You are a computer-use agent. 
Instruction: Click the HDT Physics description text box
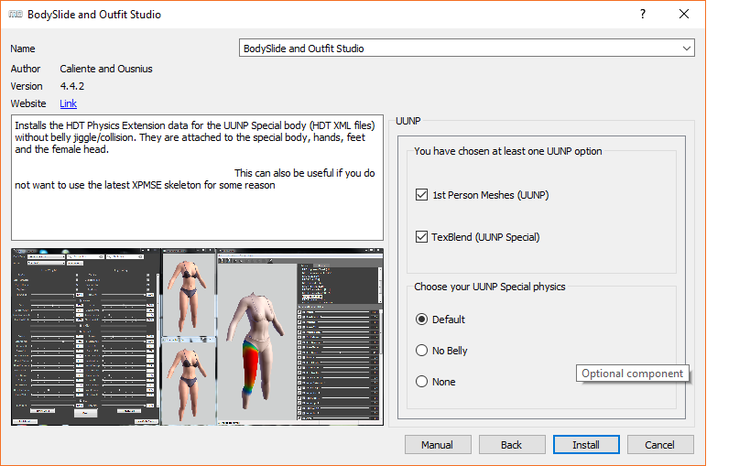pos(197,178)
